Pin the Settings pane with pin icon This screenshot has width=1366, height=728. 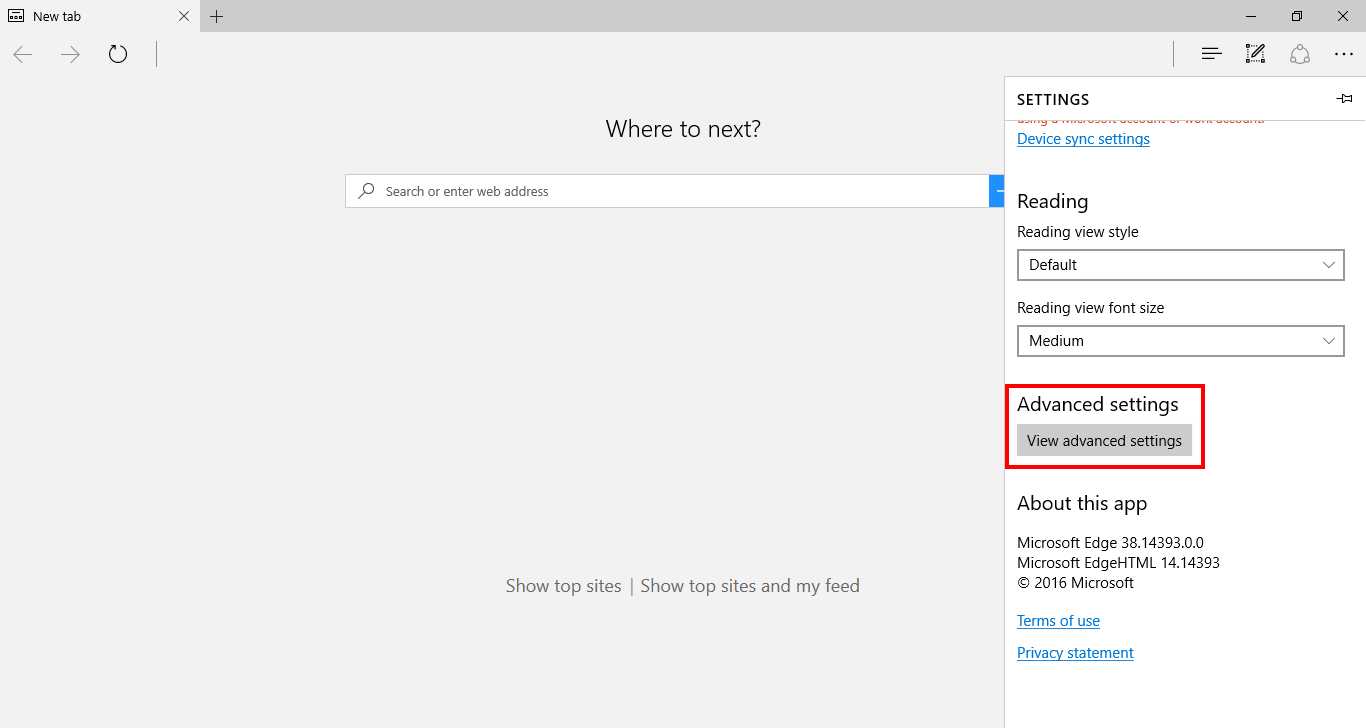(1344, 99)
